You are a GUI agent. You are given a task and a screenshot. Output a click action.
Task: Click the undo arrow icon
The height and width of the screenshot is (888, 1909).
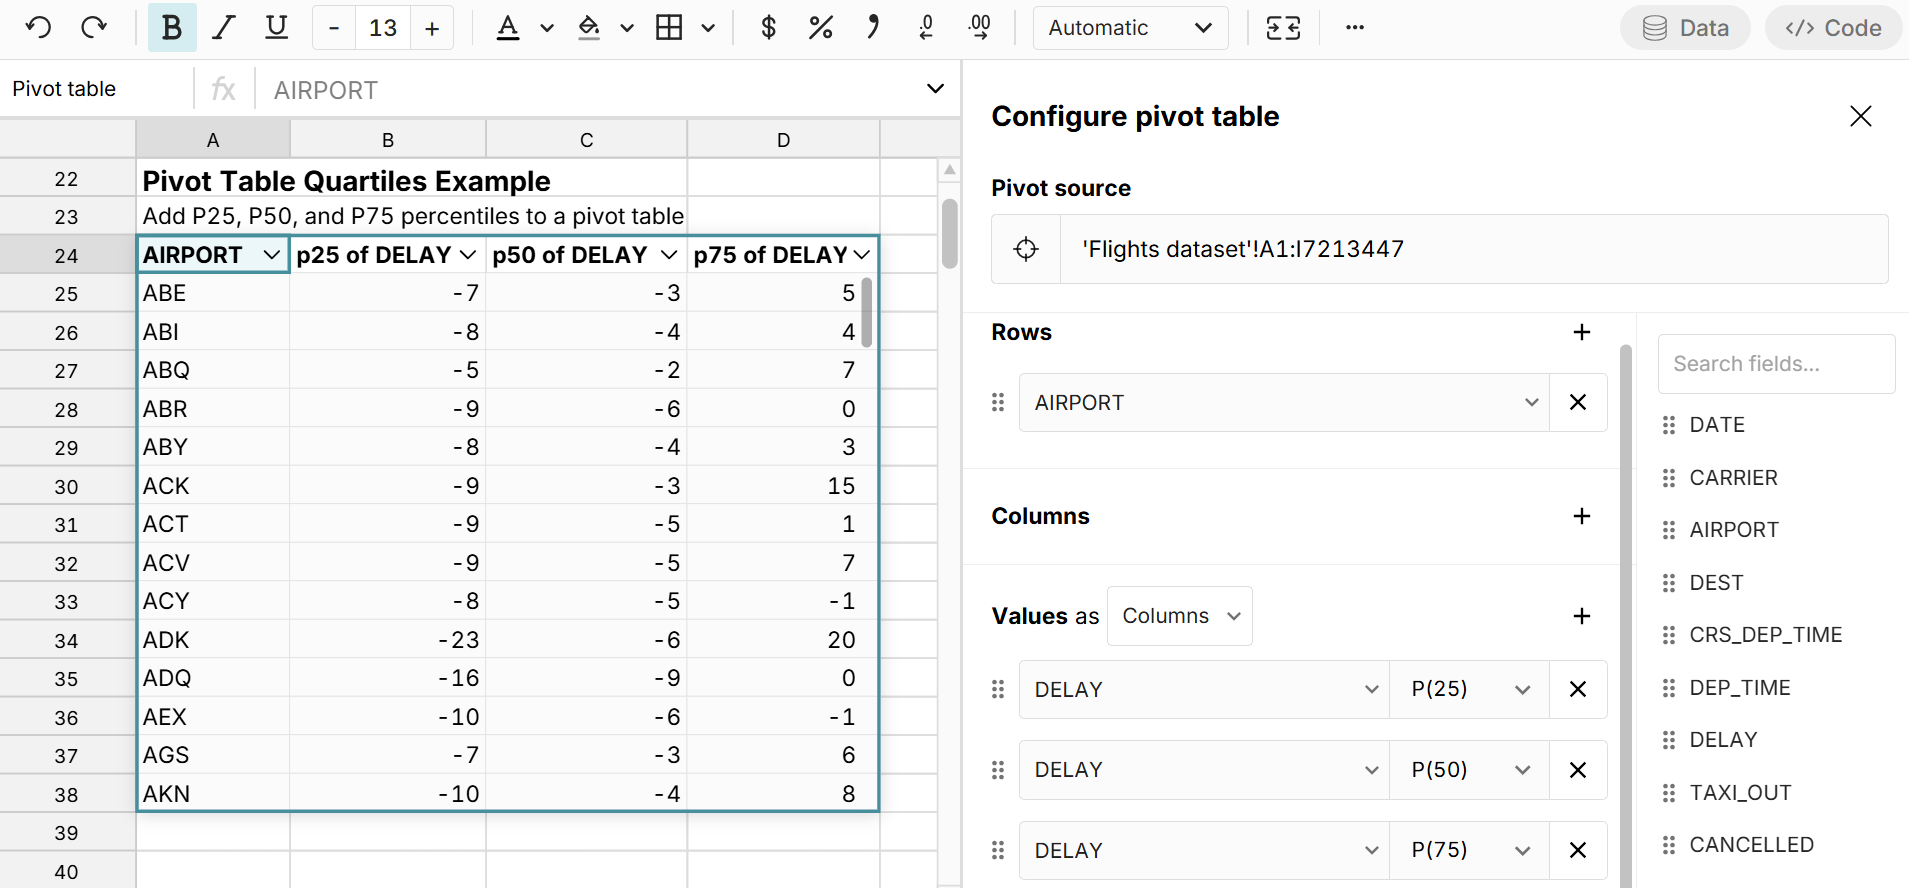point(38,28)
